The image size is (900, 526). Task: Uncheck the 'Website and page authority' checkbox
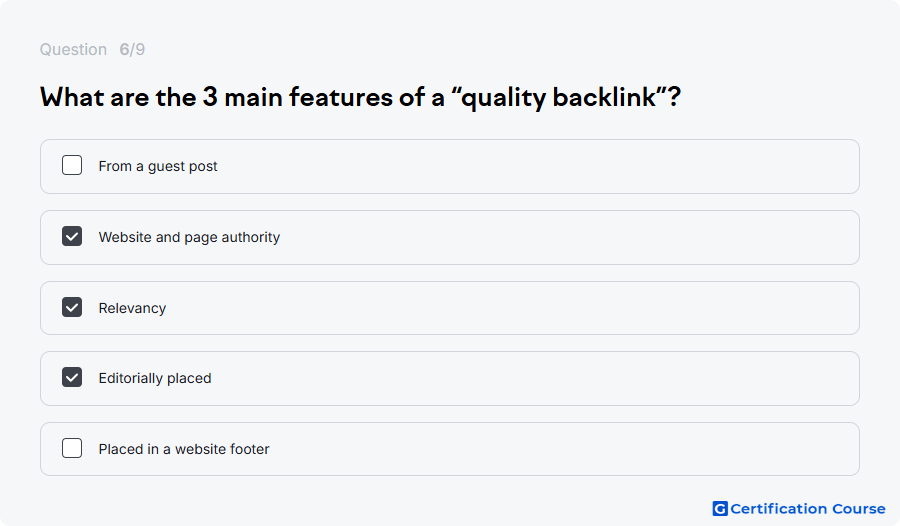click(72, 236)
